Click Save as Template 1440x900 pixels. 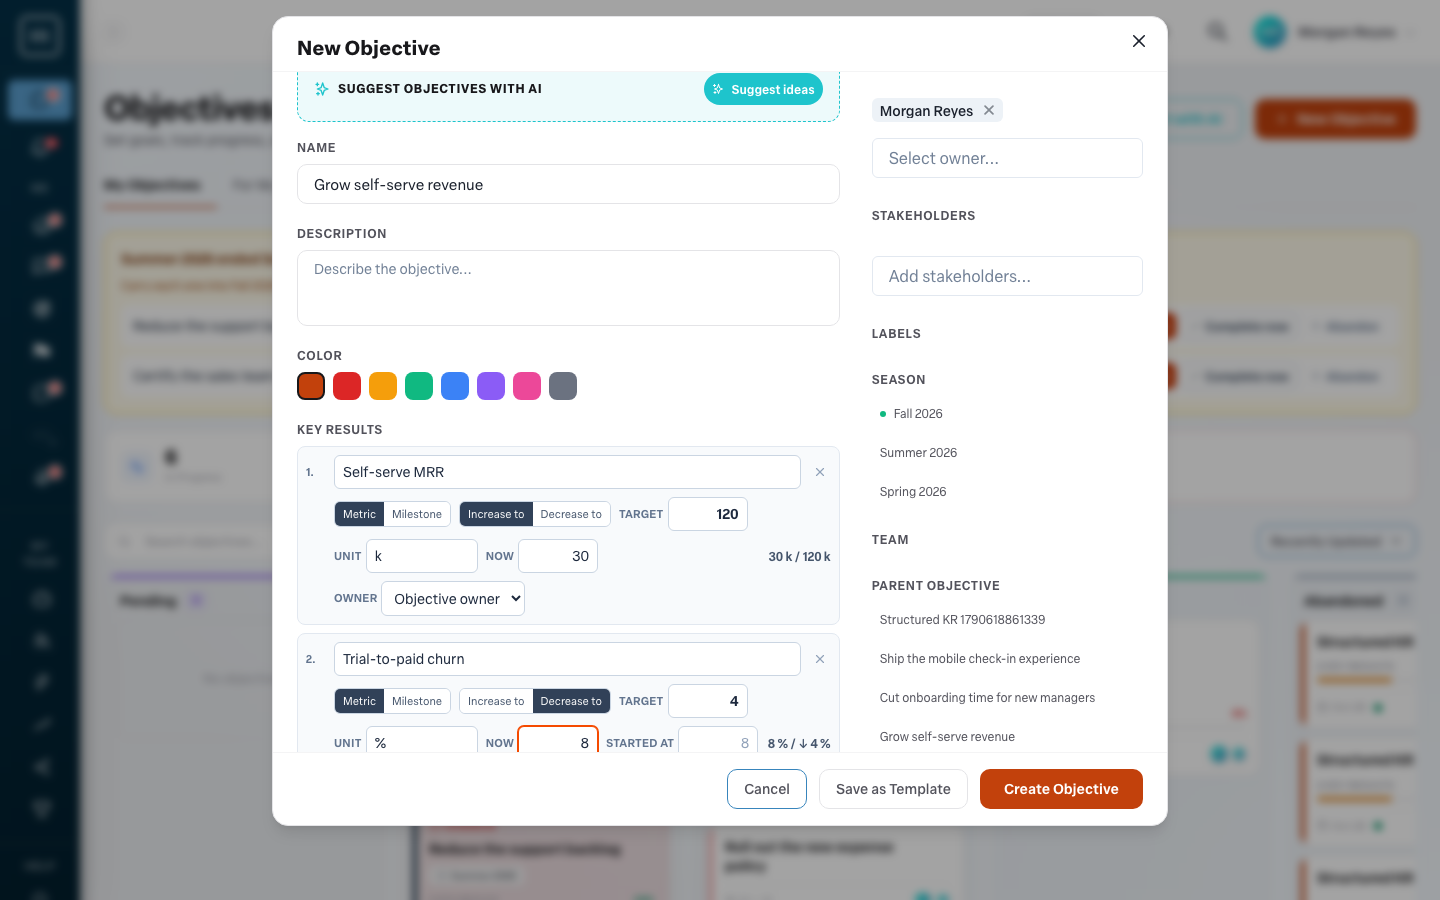coord(893,789)
